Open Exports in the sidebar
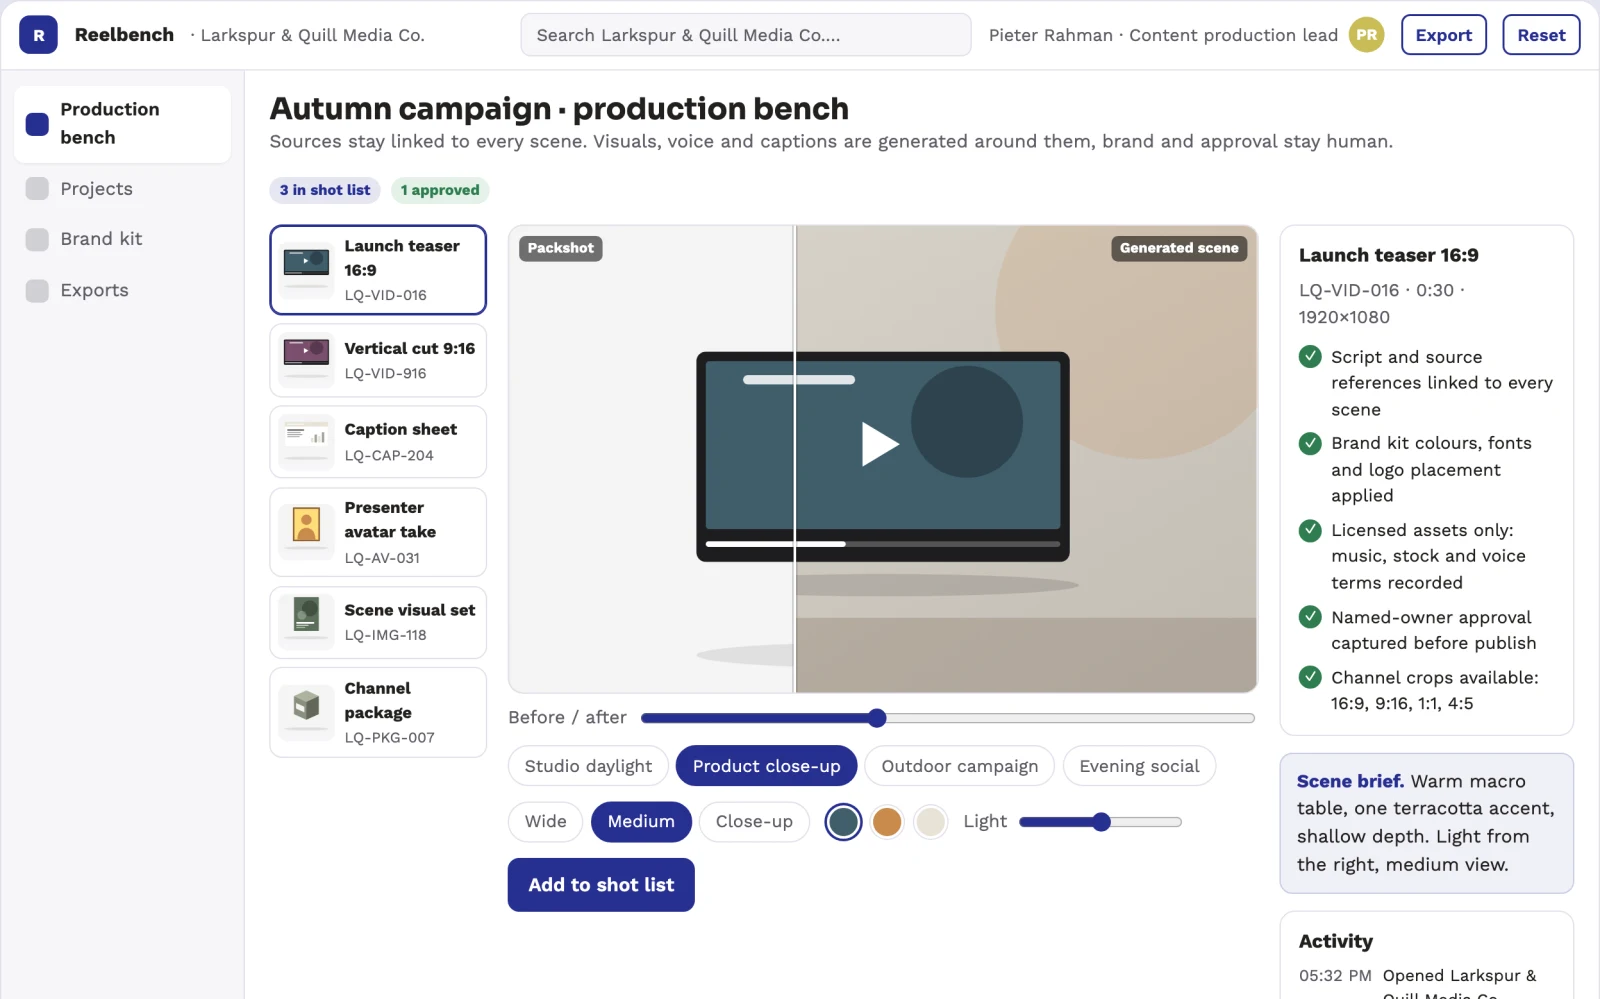The image size is (1600, 999). (x=123, y=290)
